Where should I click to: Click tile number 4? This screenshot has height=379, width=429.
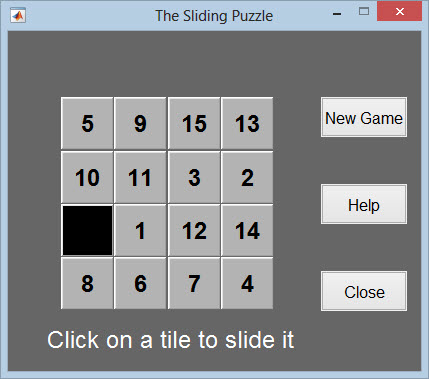(x=247, y=283)
